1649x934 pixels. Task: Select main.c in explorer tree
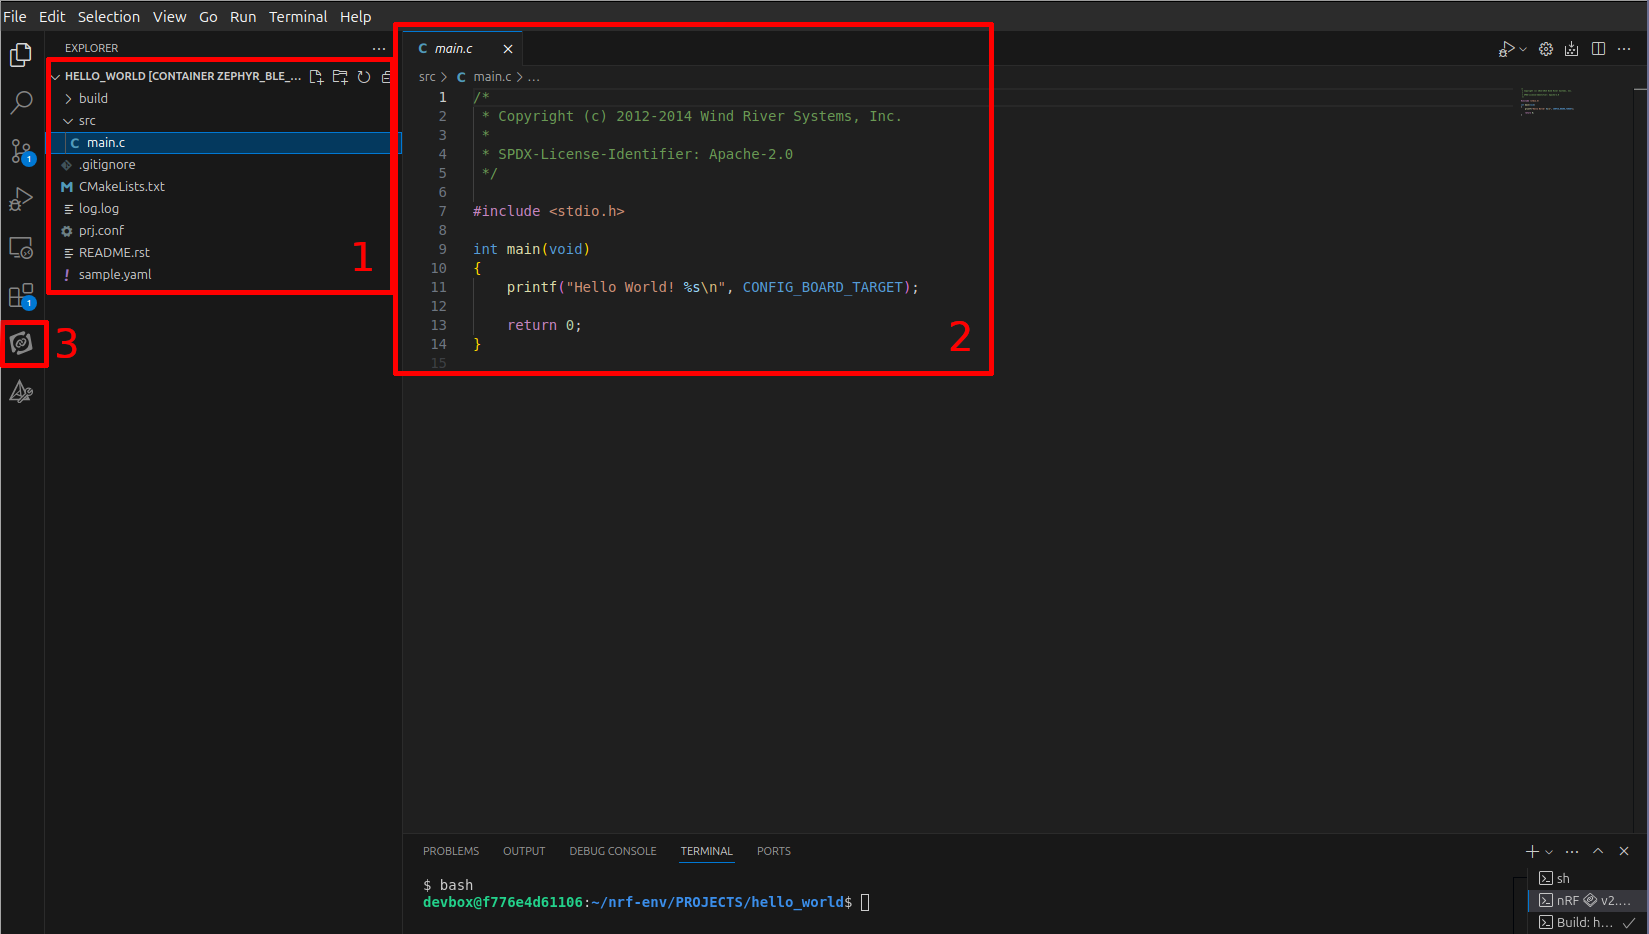click(223, 142)
